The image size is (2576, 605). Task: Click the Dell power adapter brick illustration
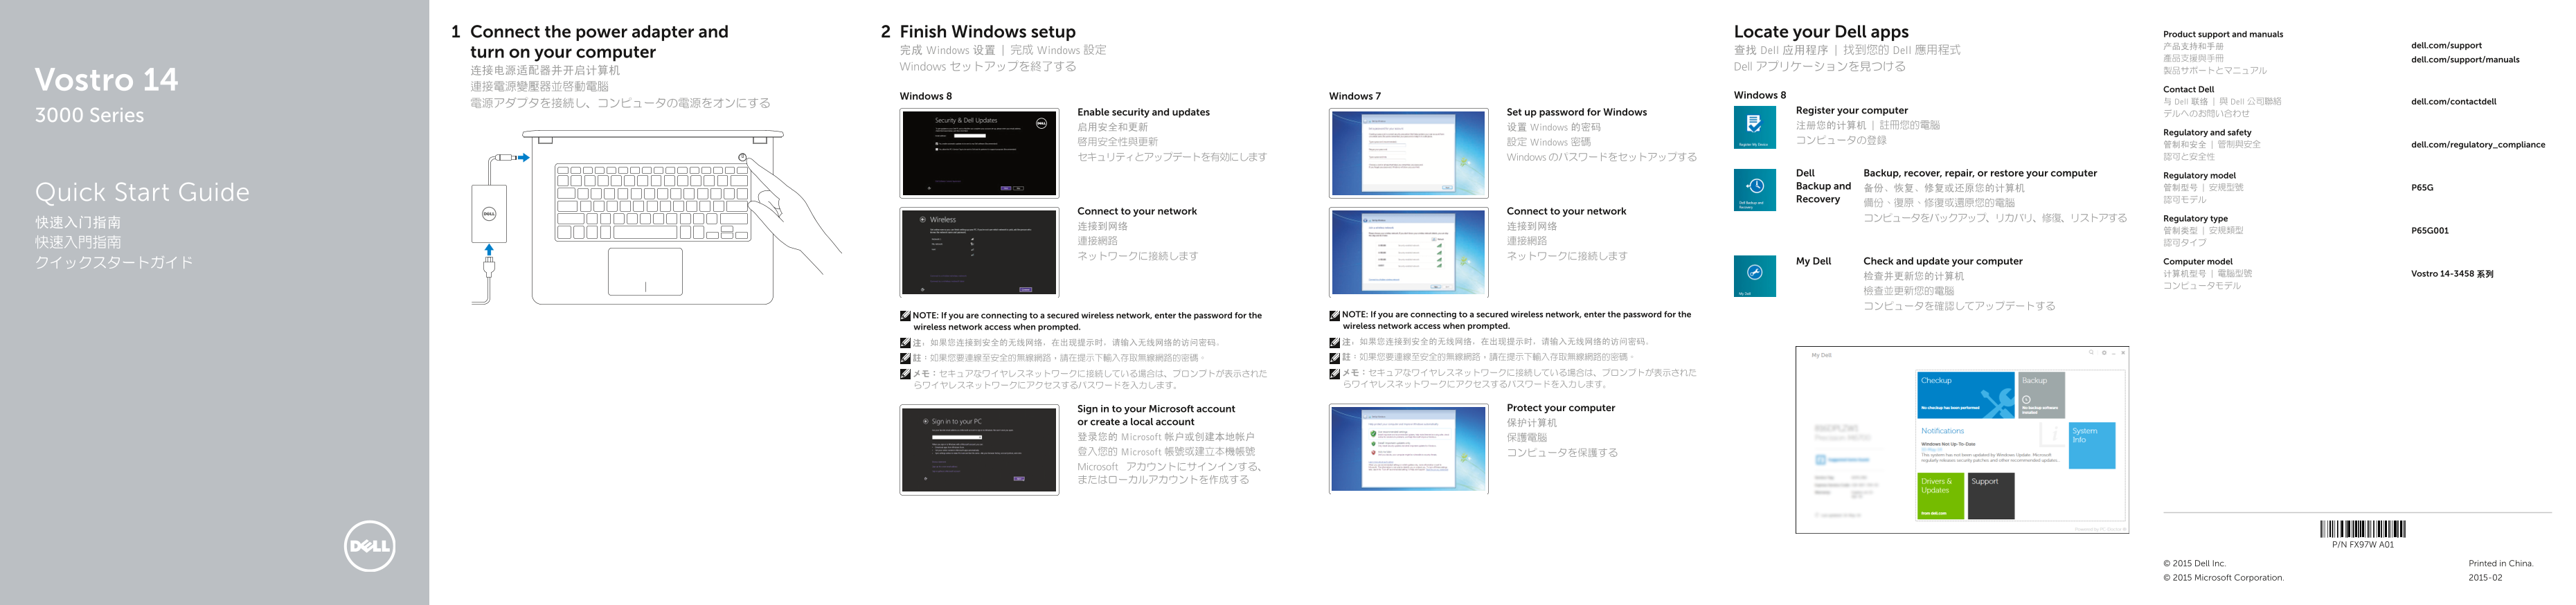(489, 213)
